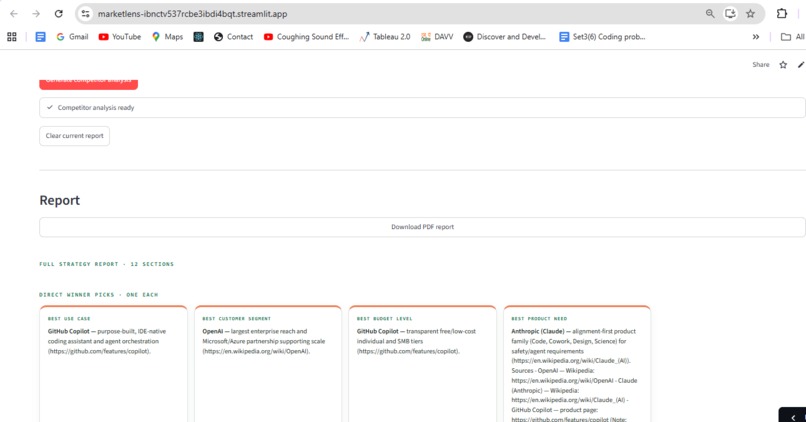Open the apps grid shortcut
The height and width of the screenshot is (422, 806).
pyautogui.click(x=12, y=36)
